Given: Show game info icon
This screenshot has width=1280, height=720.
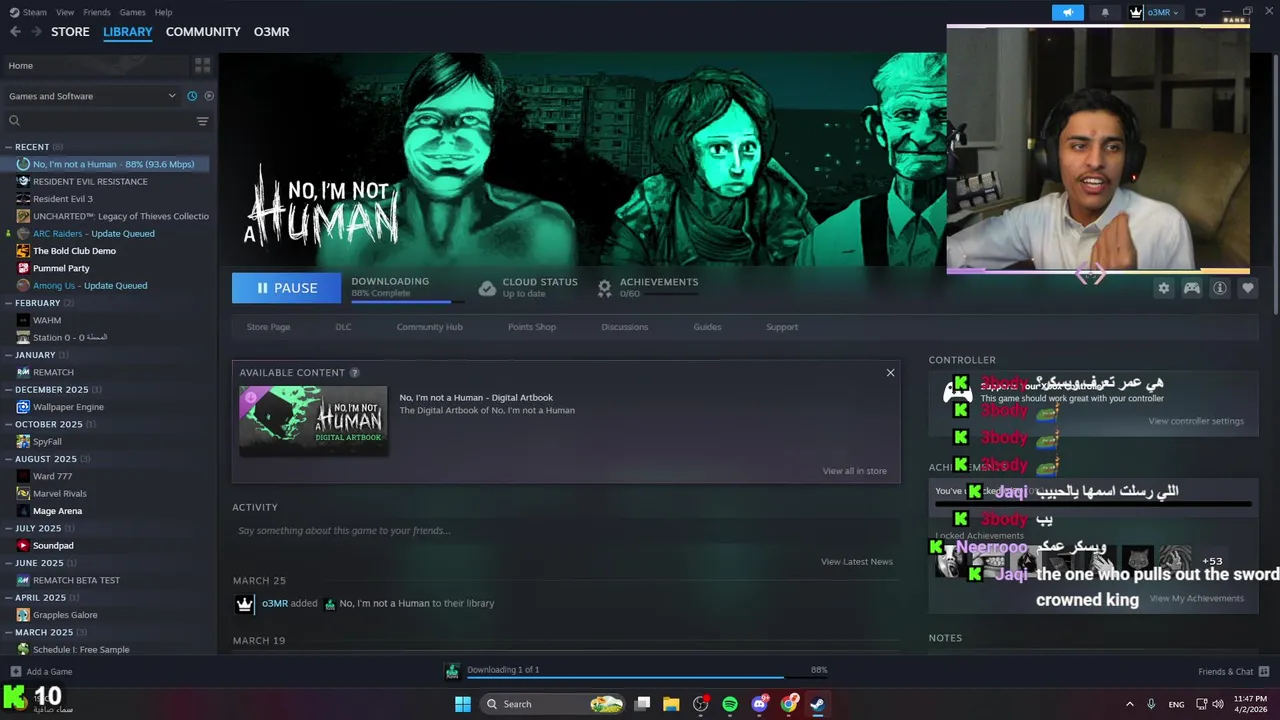Looking at the screenshot, I should pos(1220,288).
